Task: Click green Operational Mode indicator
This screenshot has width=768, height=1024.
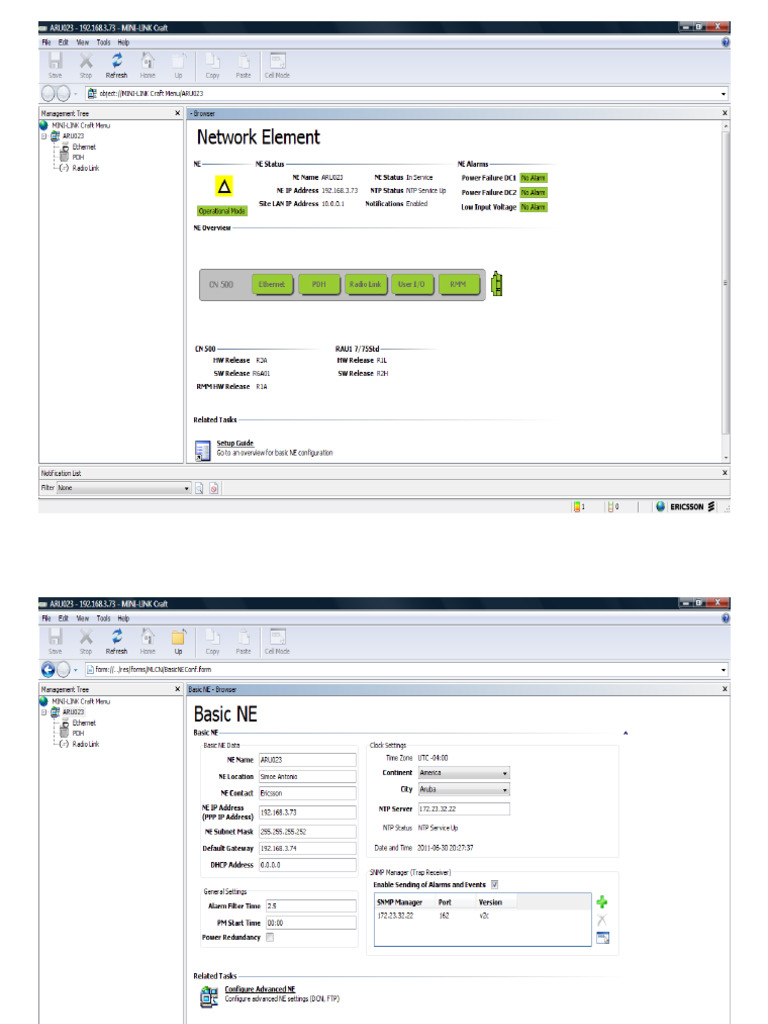Action: (x=222, y=211)
